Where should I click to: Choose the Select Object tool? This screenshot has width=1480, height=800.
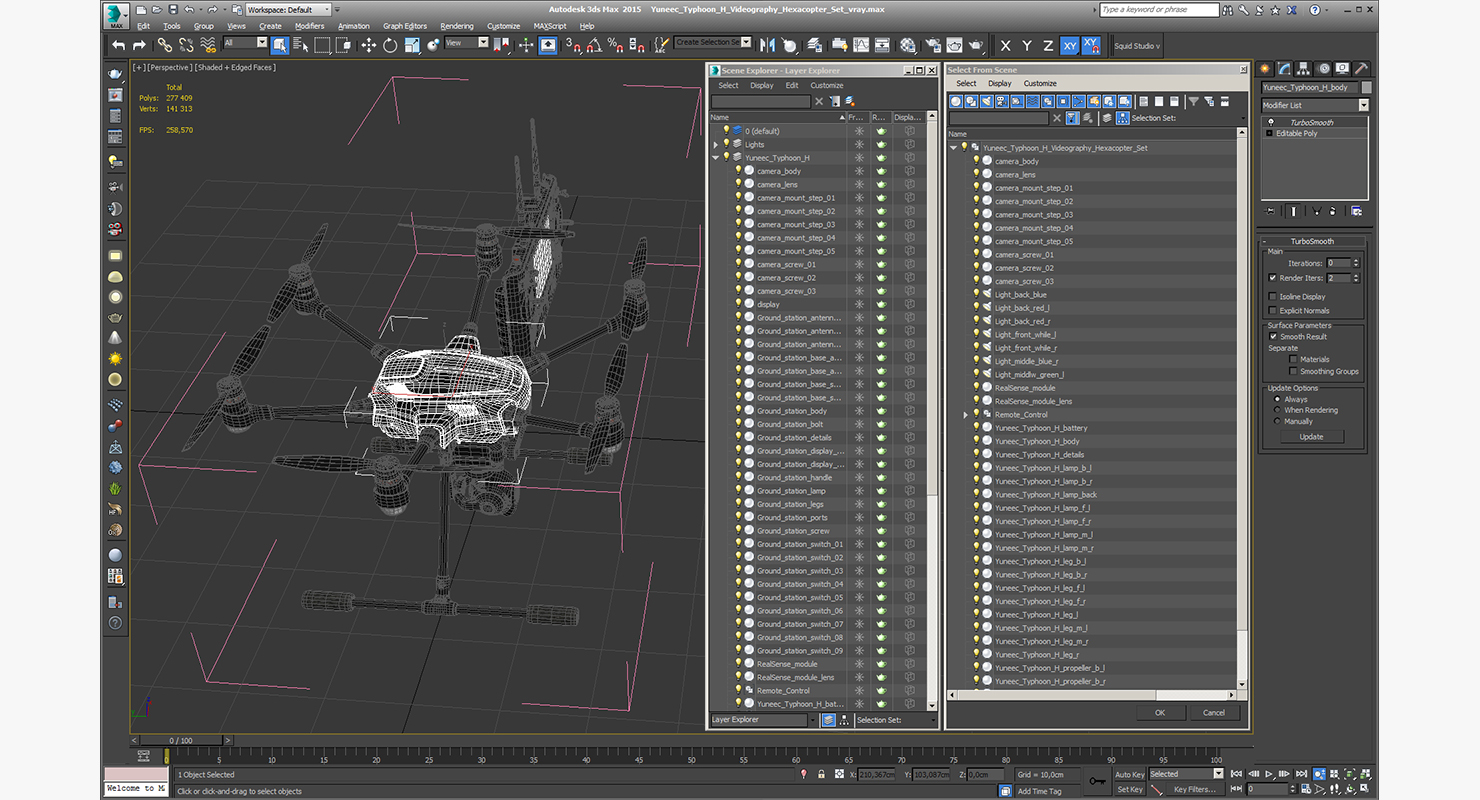tap(279, 45)
